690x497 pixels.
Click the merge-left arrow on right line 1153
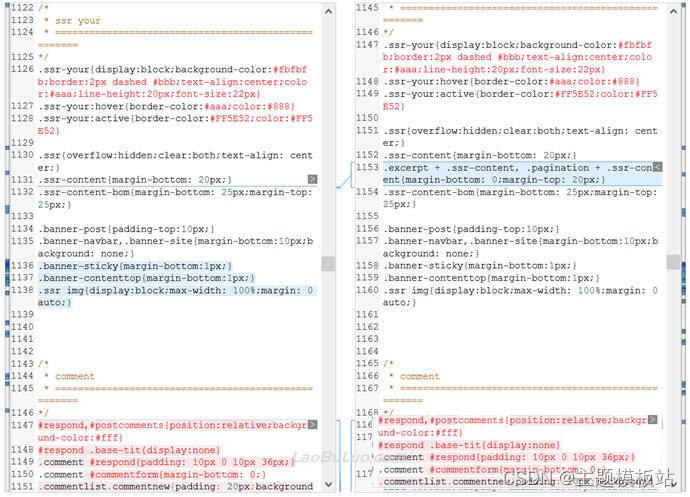coord(657,167)
